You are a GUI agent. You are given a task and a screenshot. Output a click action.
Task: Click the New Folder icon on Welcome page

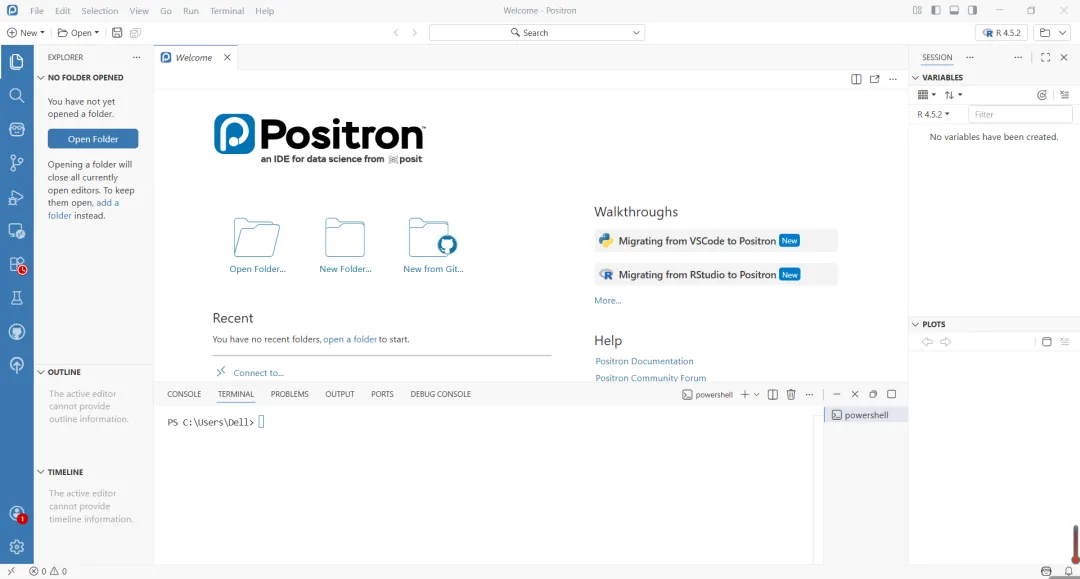[344, 238]
